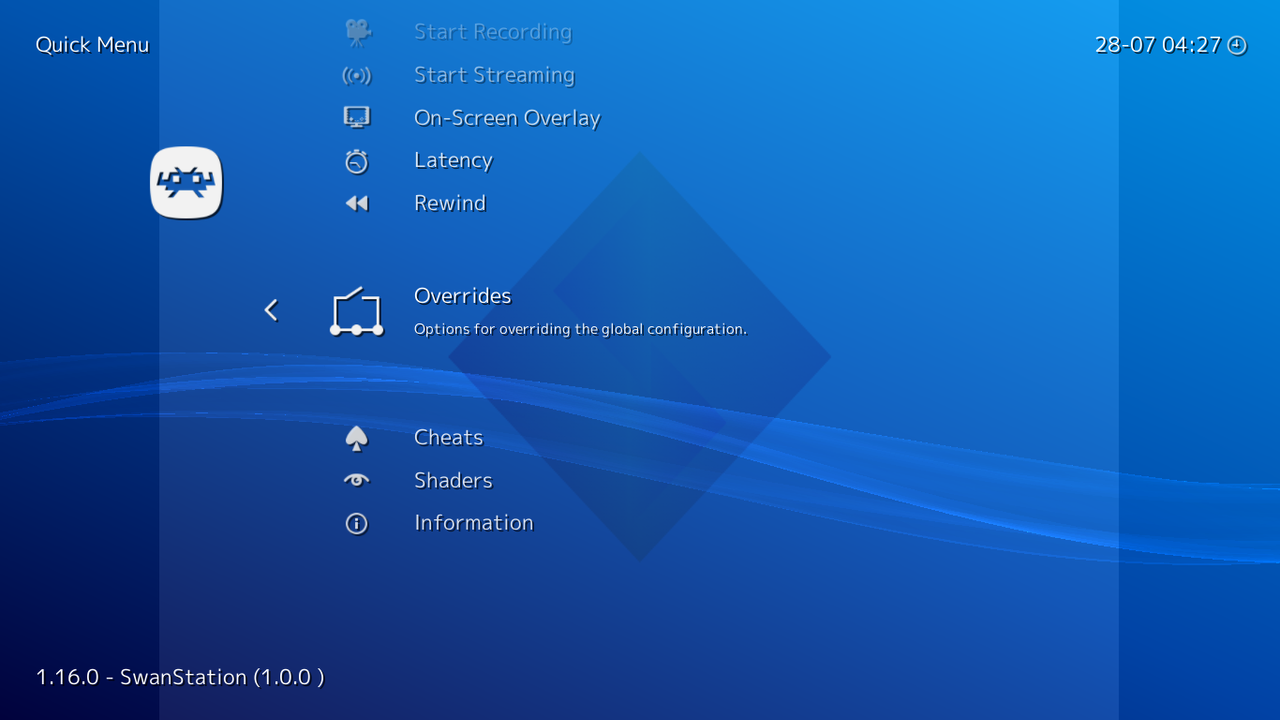Click the RetroArch logo thumbnail
Image resolution: width=1280 pixels, height=720 pixels.
[x=186, y=182]
